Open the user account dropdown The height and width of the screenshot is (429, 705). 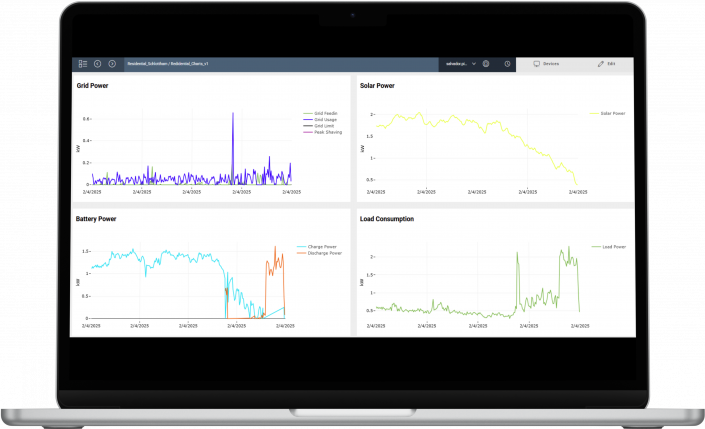[x=459, y=64]
